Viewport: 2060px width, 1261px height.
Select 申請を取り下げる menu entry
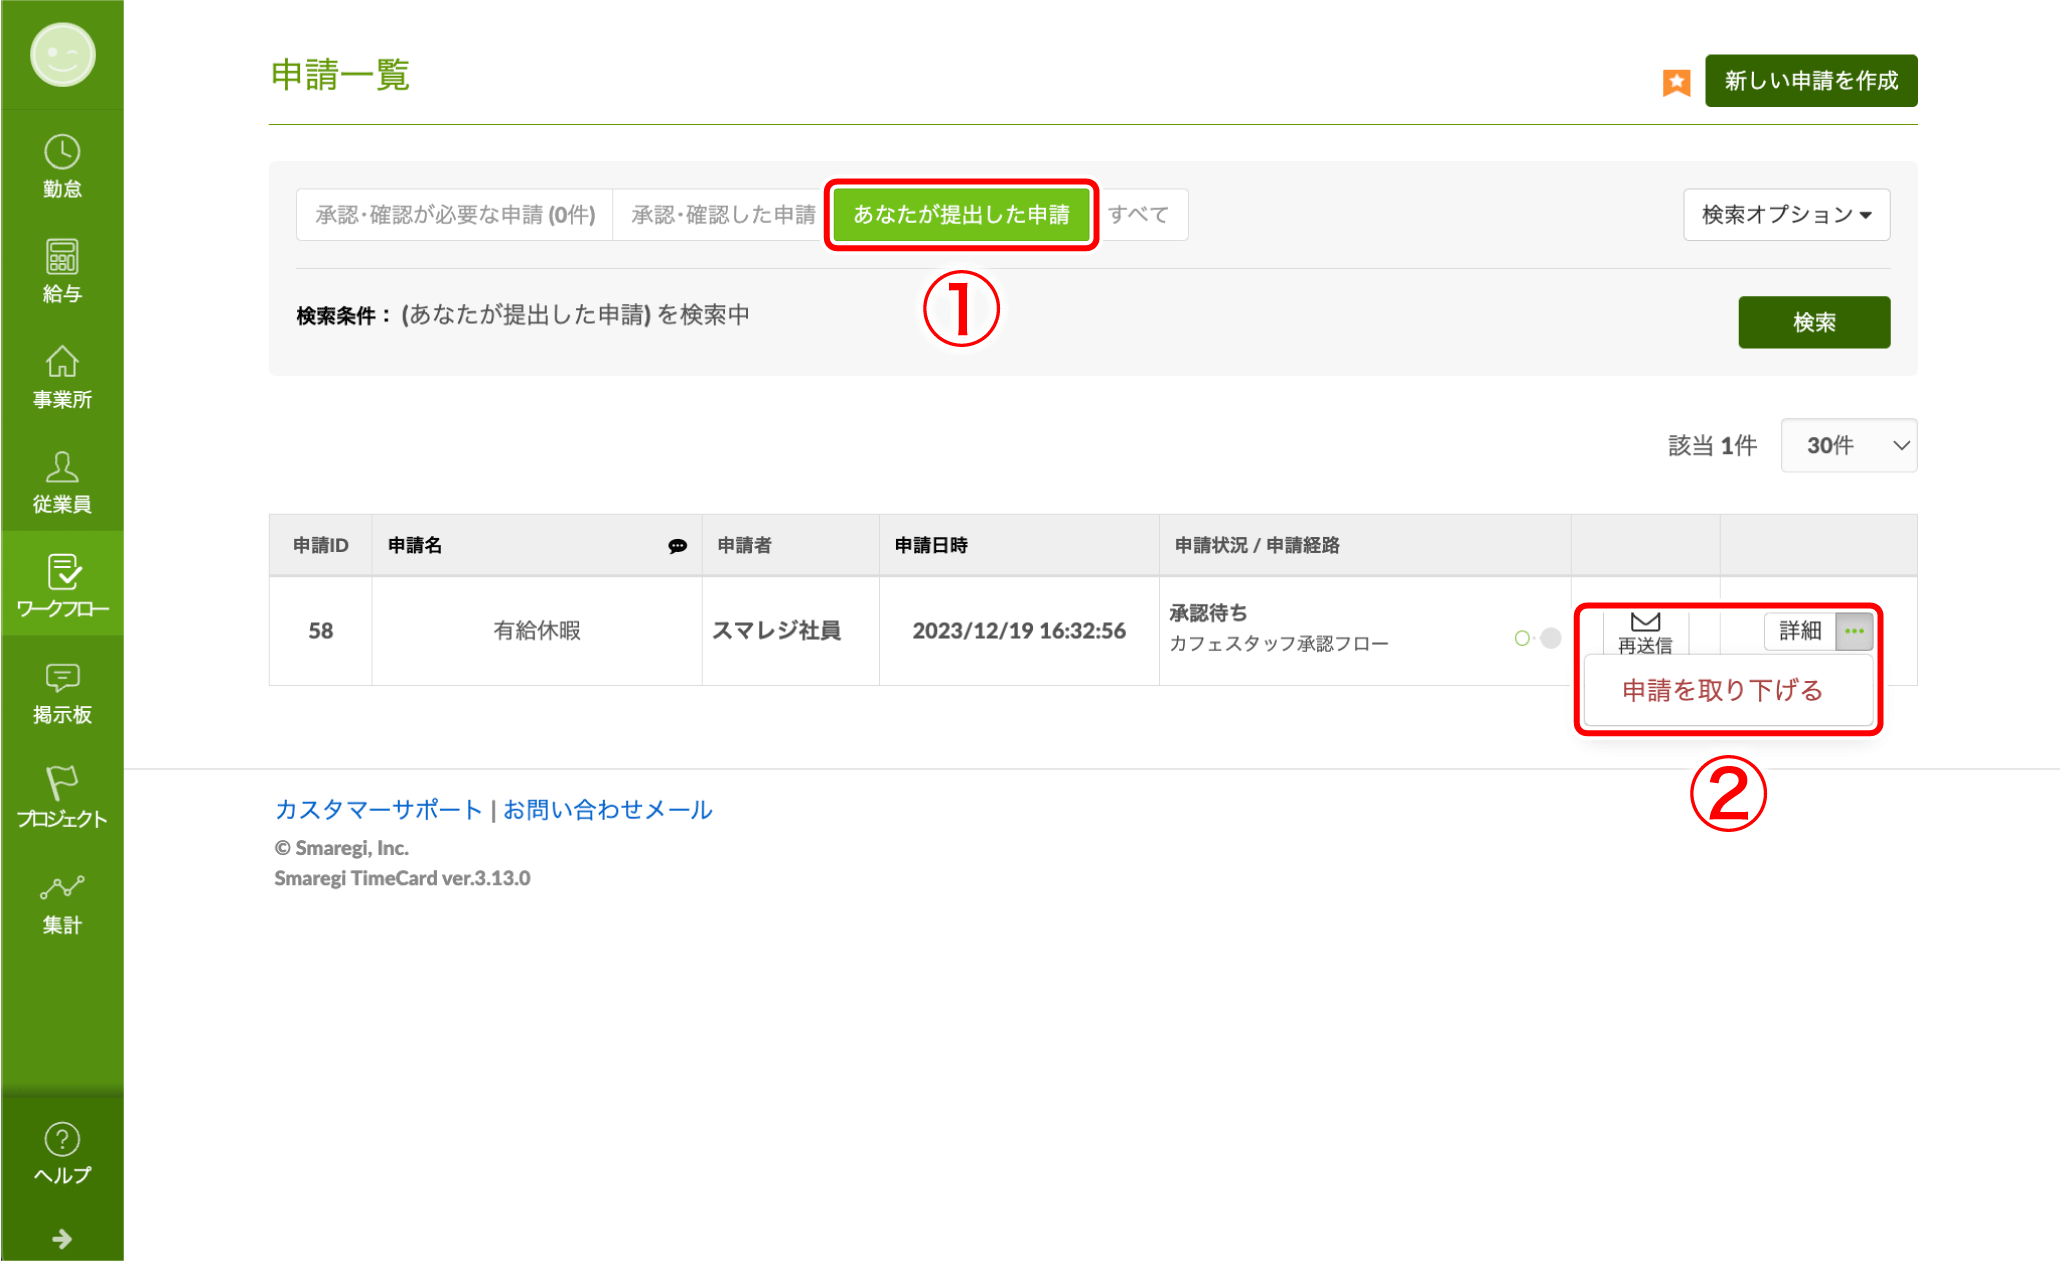pyautogui.click(x=1722, y=690)
